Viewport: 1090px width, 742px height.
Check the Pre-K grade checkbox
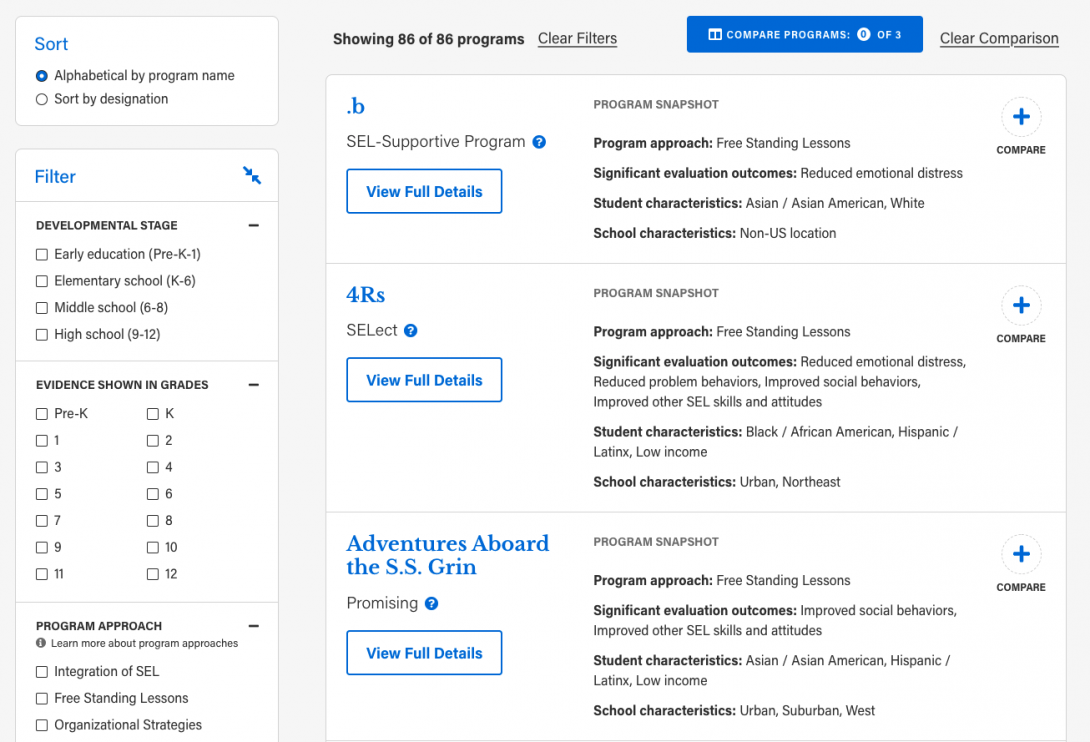(42, 414)
